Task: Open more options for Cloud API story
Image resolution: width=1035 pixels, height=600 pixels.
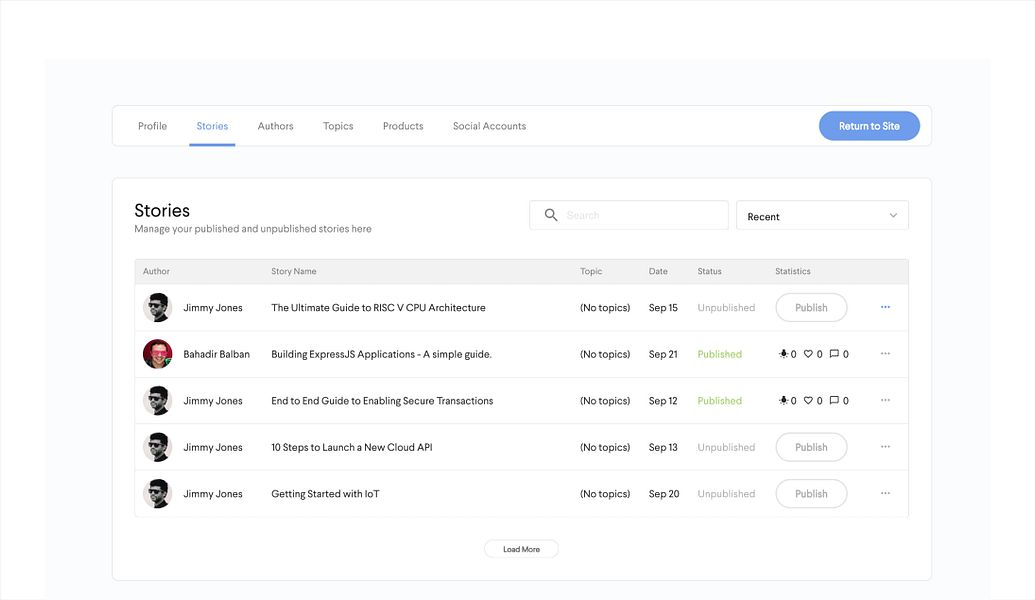Action: 885,447
